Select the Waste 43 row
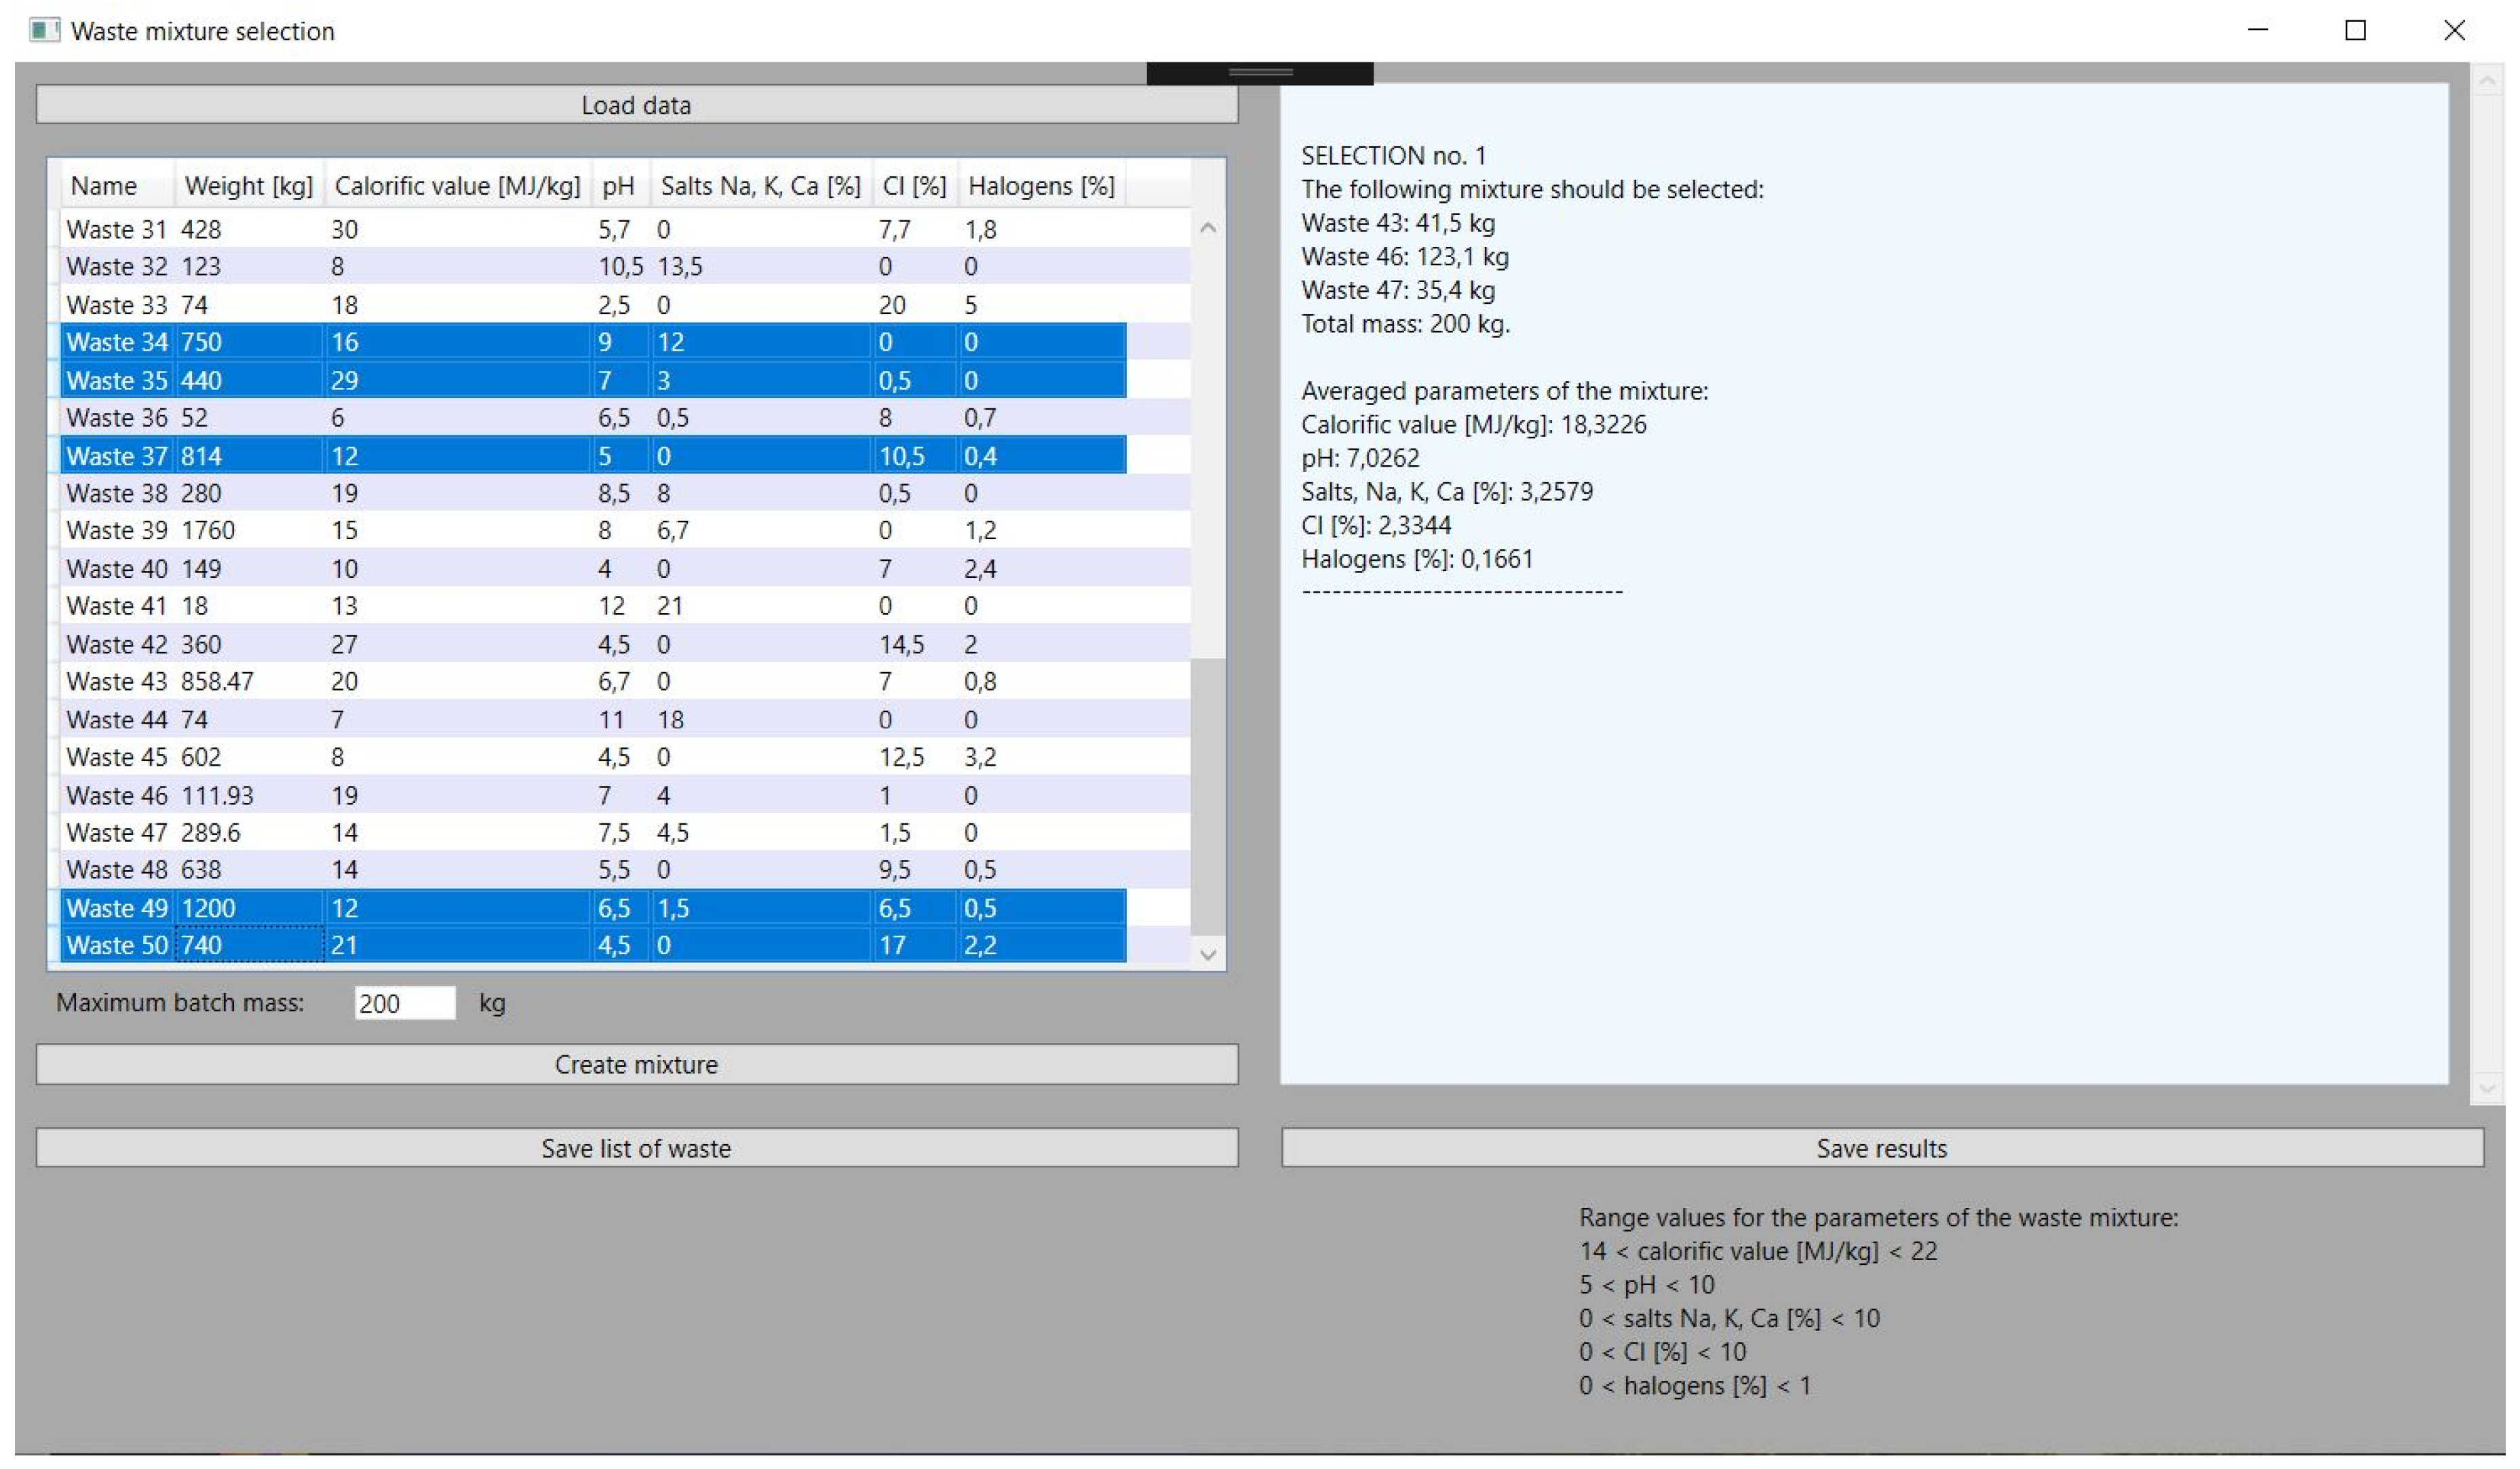Image resolution: width=2520 pixels, height=1469 pixels. (116, 682)
